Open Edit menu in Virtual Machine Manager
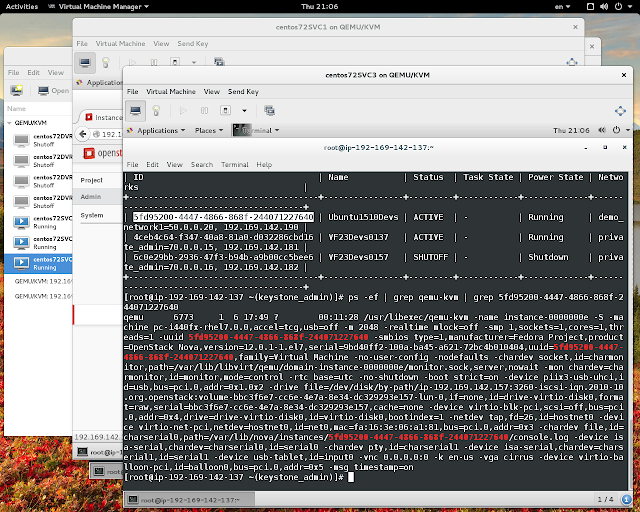 tap(33, 73)
